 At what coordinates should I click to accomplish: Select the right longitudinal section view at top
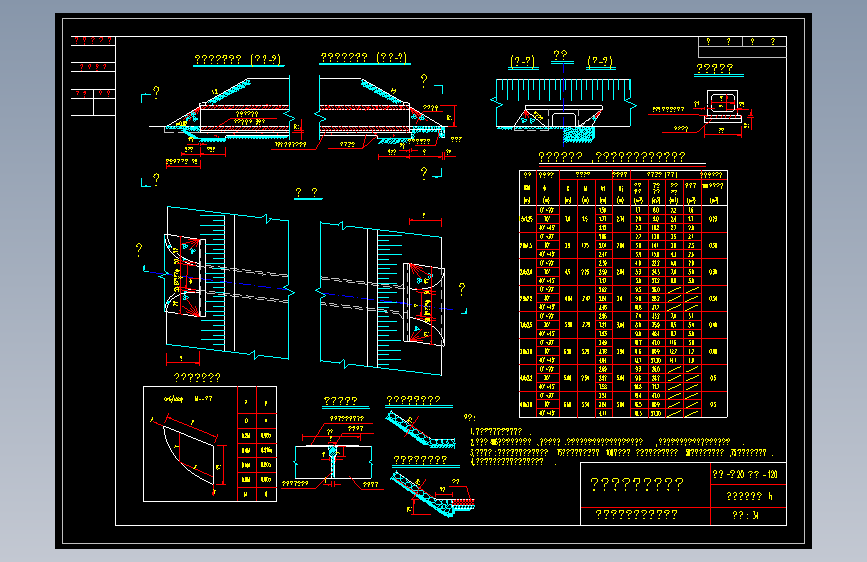point(388,118)
